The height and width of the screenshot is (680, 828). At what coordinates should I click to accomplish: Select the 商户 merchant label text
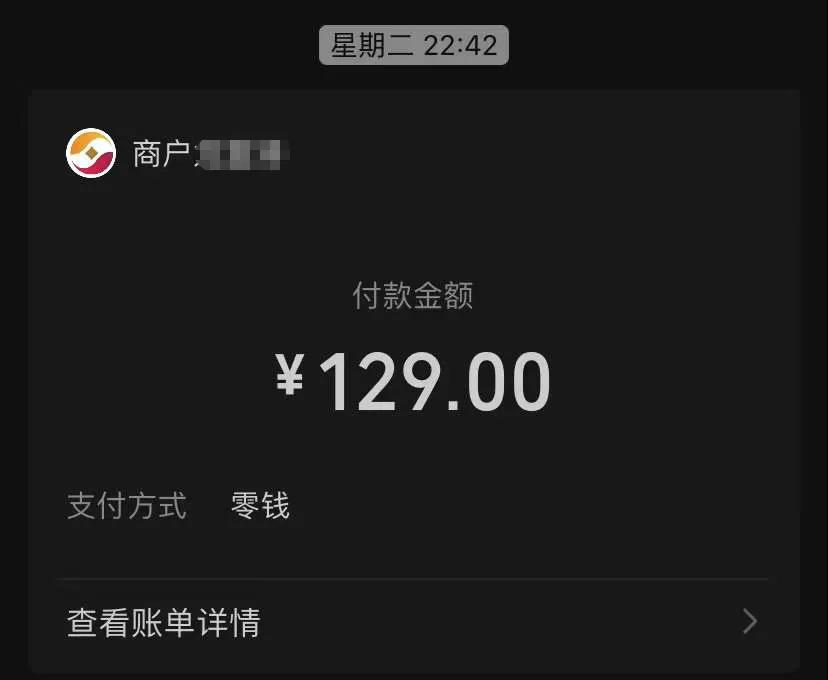point(161,154)
